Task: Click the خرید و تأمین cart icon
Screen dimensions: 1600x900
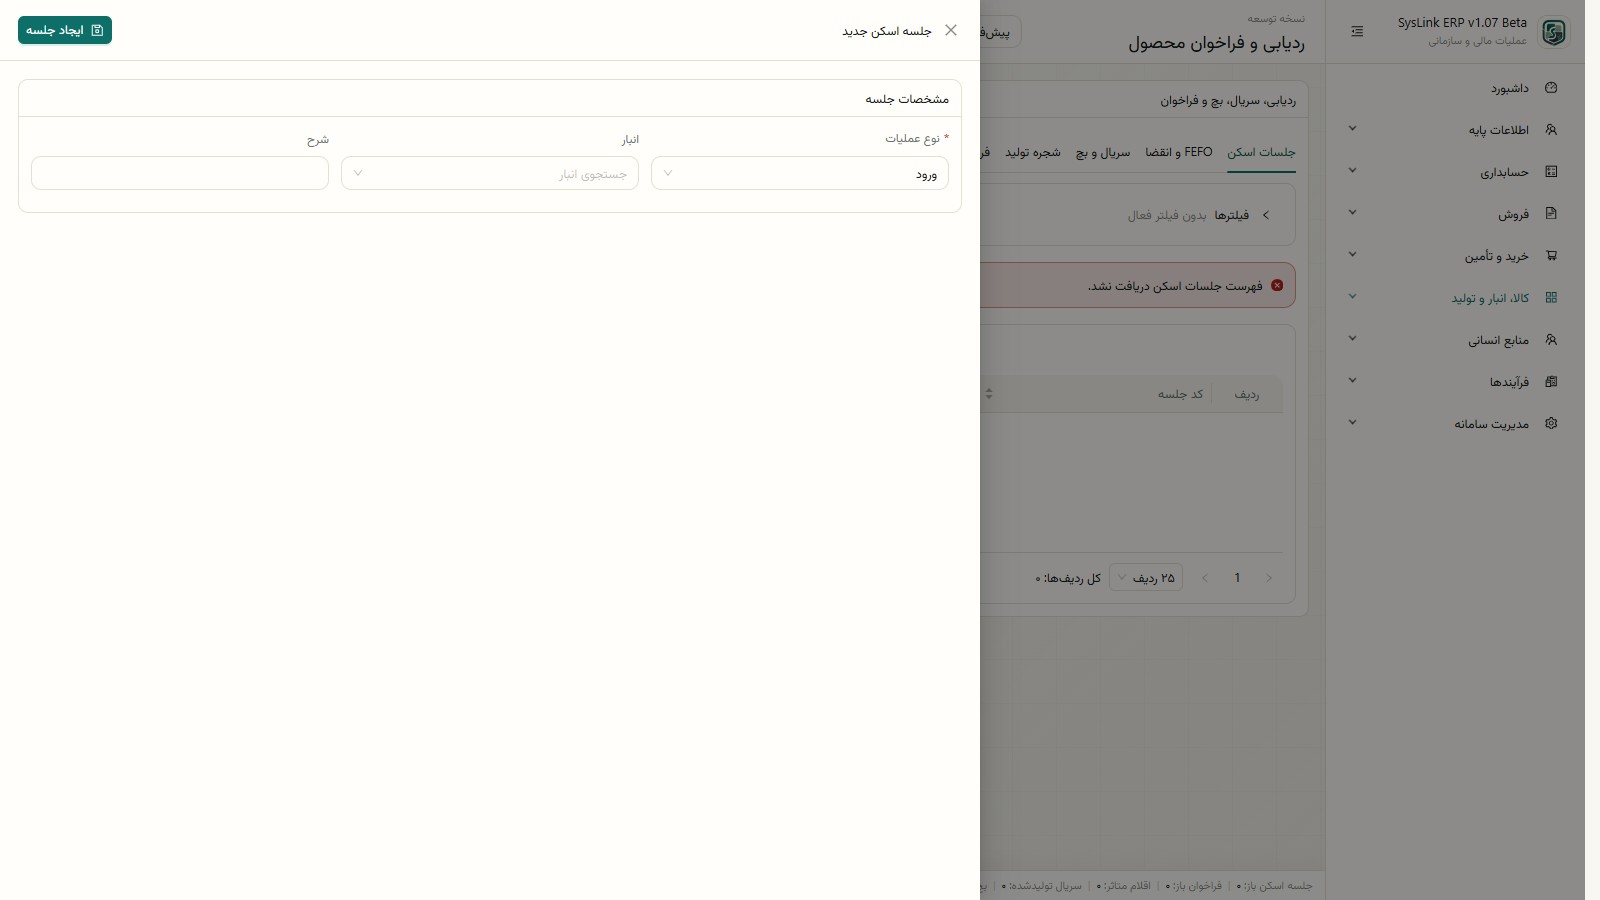Action: pos(1551,256)
